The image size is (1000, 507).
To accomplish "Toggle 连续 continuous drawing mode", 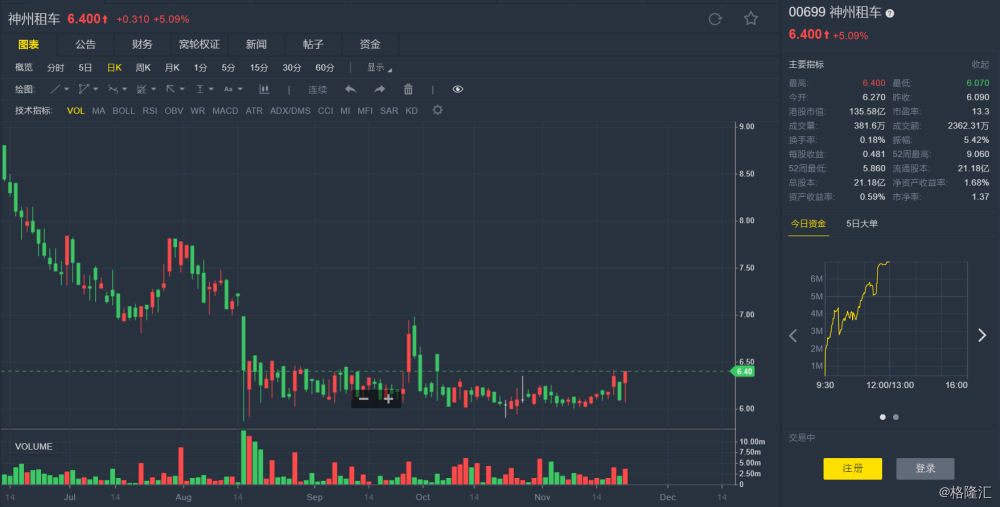I will click(x=317, y=89).
